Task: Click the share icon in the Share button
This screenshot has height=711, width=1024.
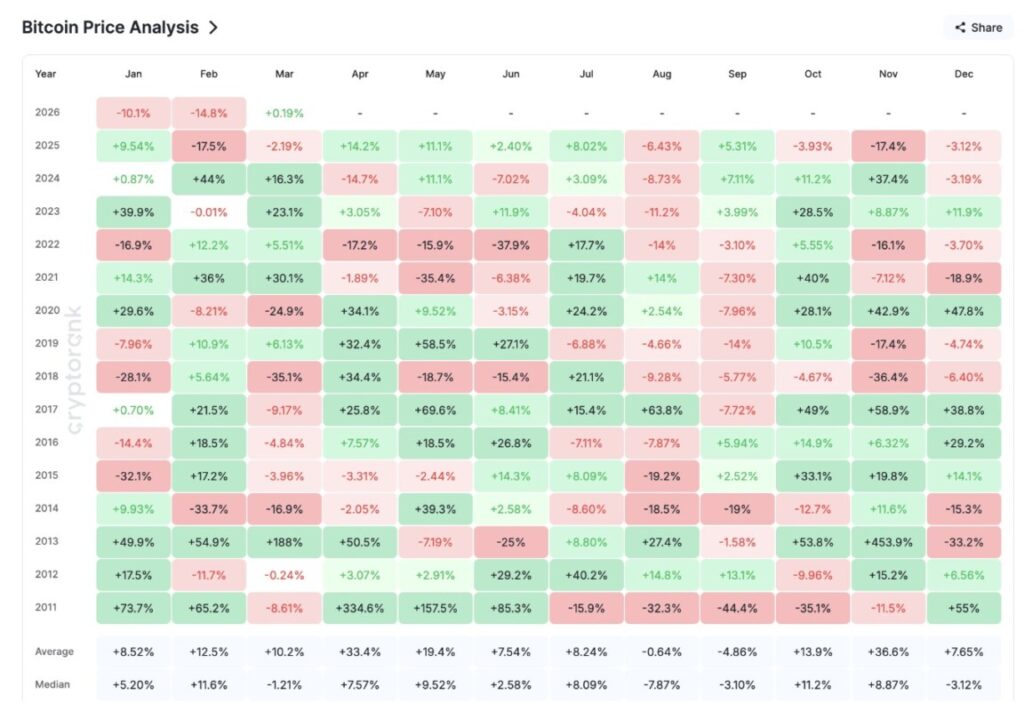Action: tap(960, 28)
